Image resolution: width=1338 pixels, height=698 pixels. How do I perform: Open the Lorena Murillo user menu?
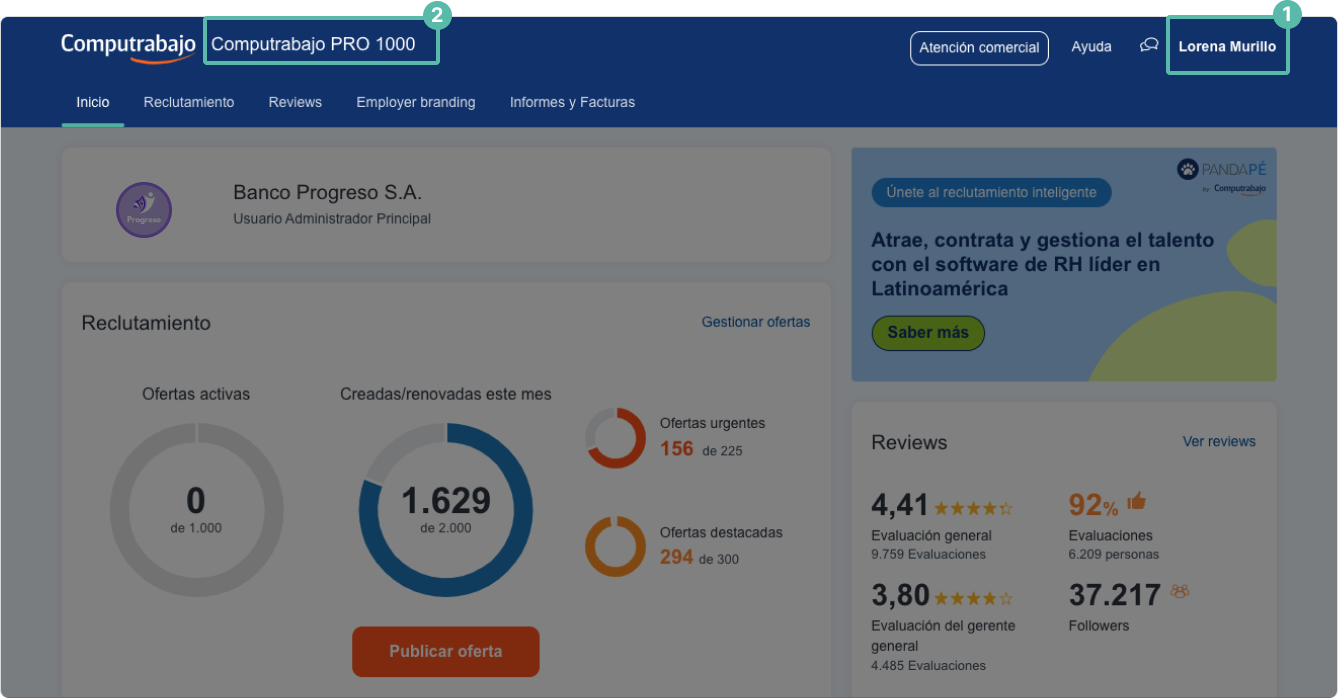[1227, 46]
